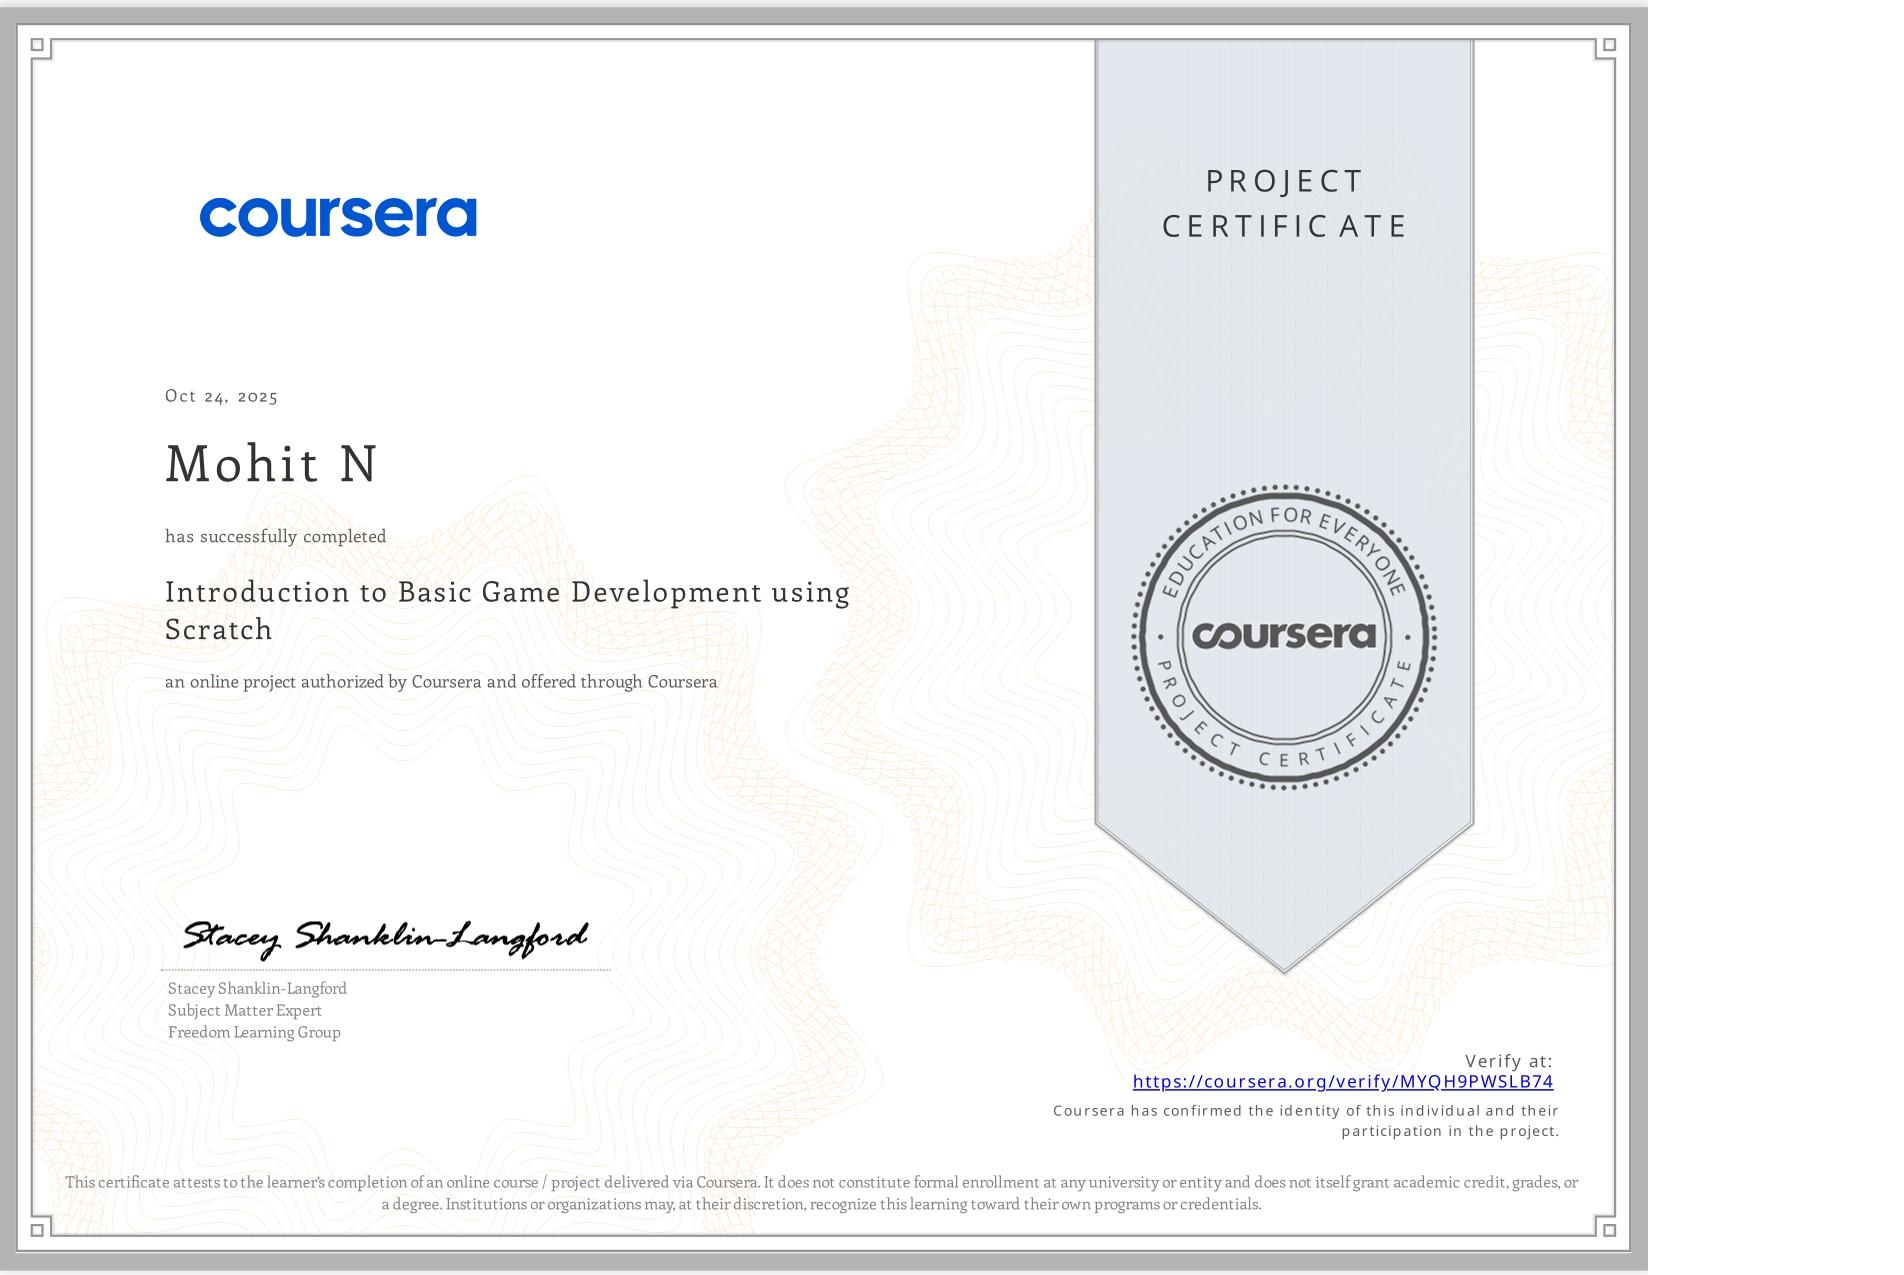Click the printed name 'Stacey Shanklin-Langford'
The width and height of the screenshot is (1904, 1275).
pyautogui.click(x=257, y=988)
